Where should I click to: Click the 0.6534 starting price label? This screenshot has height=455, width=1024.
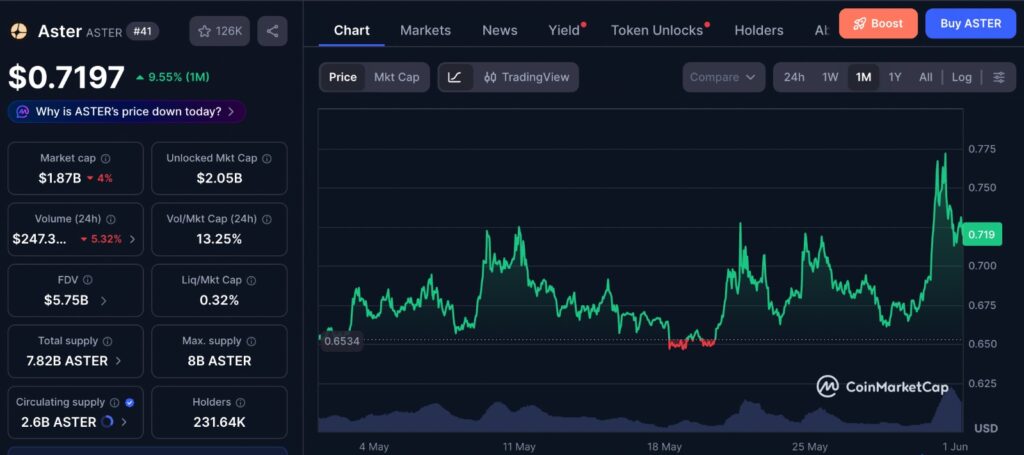(342, 340)
